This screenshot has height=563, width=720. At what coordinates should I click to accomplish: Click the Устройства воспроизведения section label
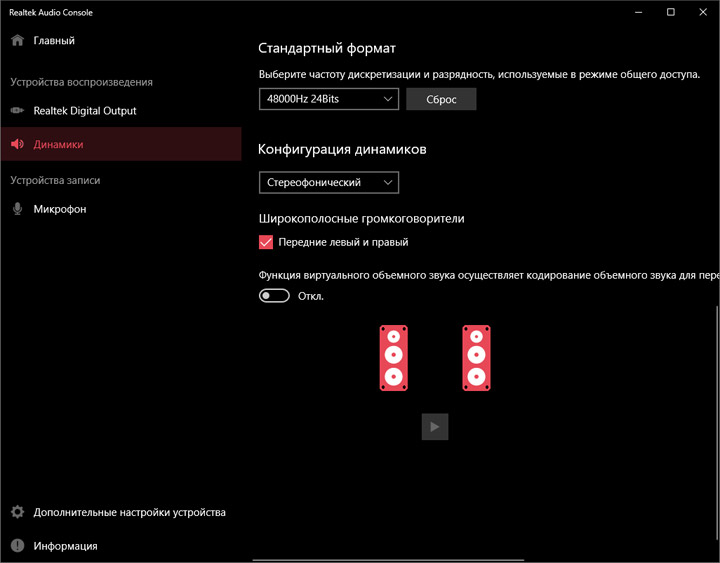(81, 82)
